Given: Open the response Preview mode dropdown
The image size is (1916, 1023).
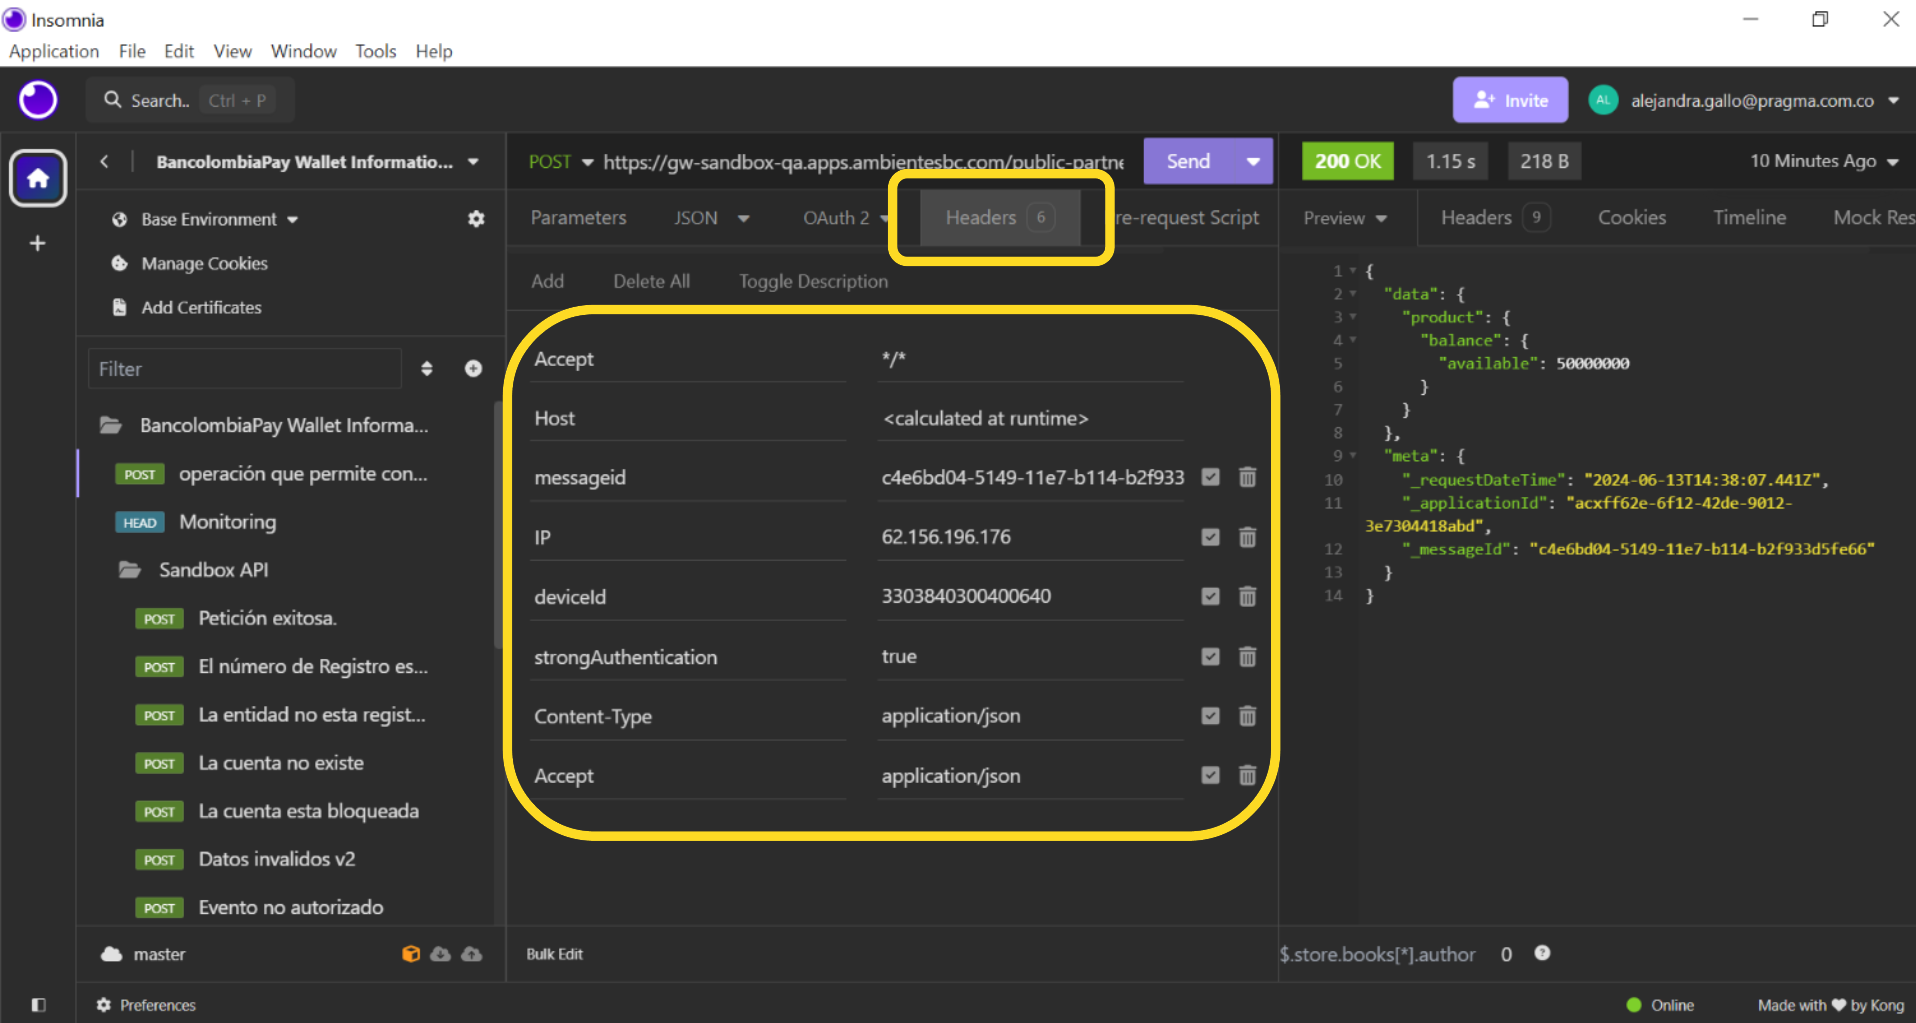Looking at the screenshot, I should coord(1345,218).
